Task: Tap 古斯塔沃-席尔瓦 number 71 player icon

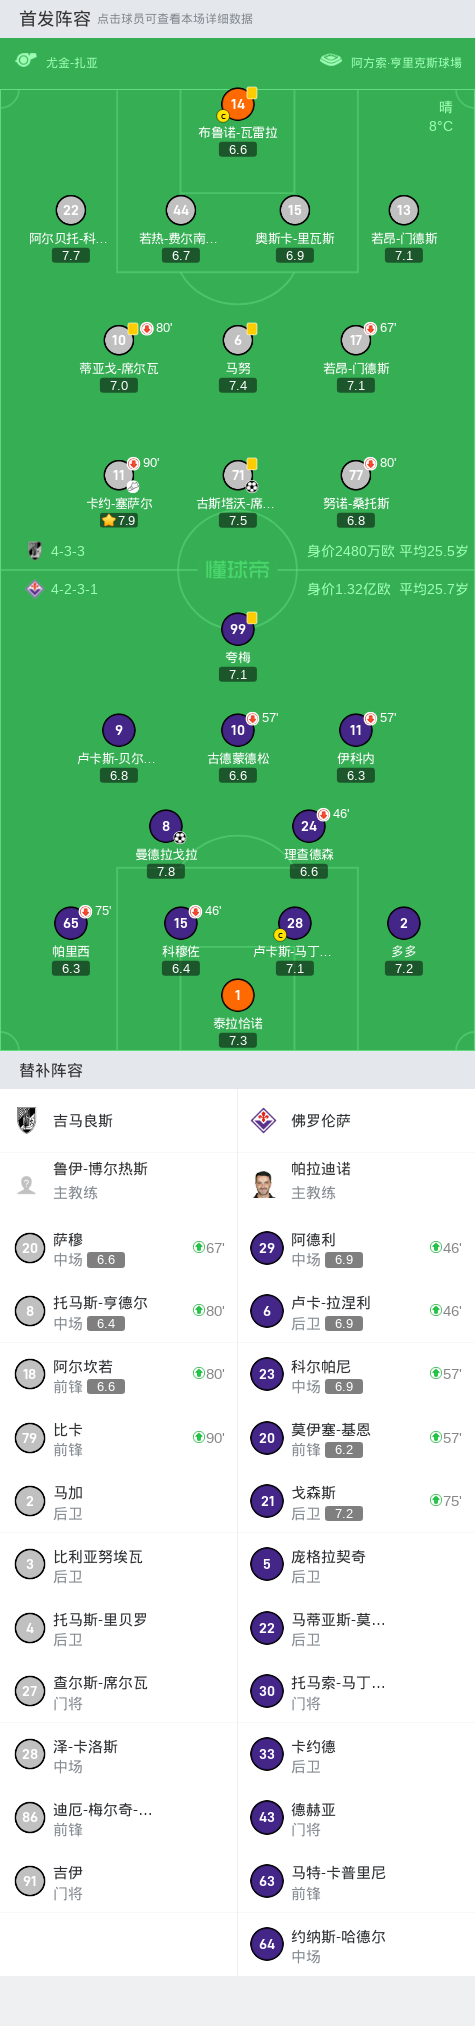Action: [x=238, y=475]
